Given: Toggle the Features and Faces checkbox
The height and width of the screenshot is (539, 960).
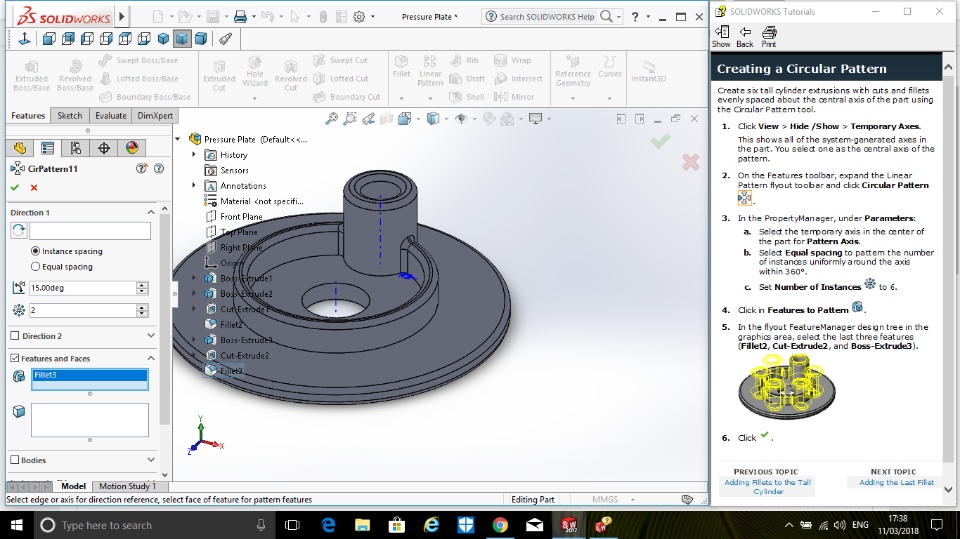Looking at the screenshot, I should tap(15, 358).
